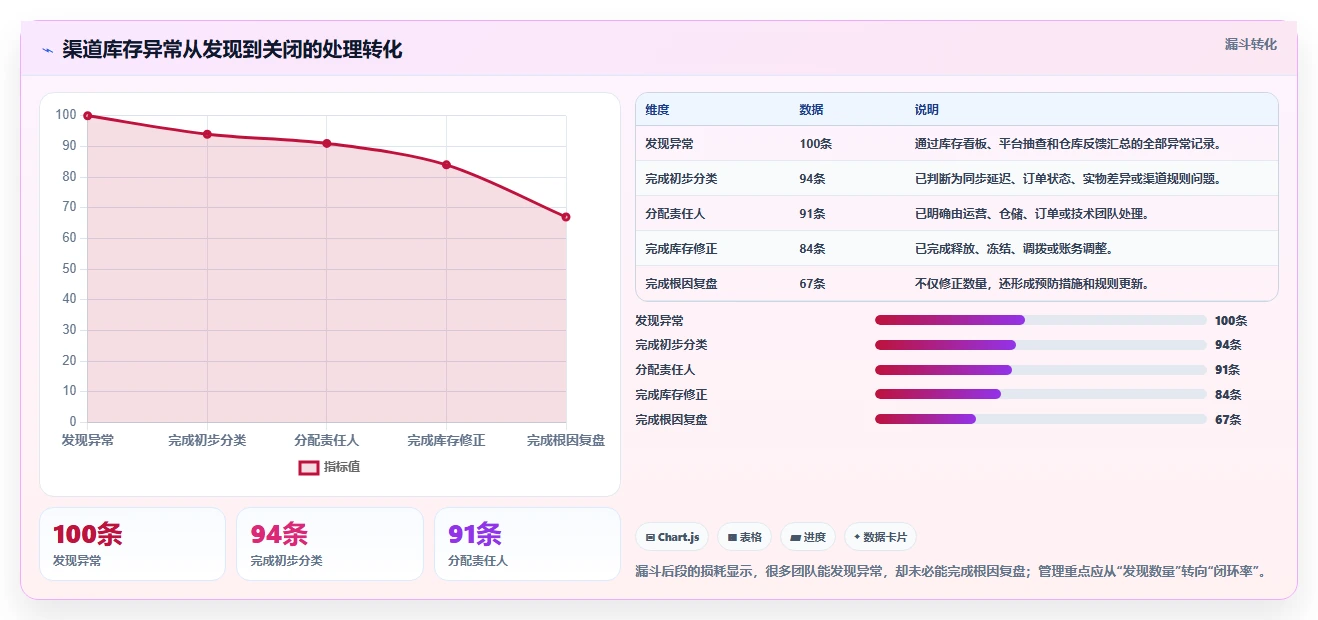Click the summary note about 闭环率
This screenshot has width=1318, height=620.
(x=954, y=572)
